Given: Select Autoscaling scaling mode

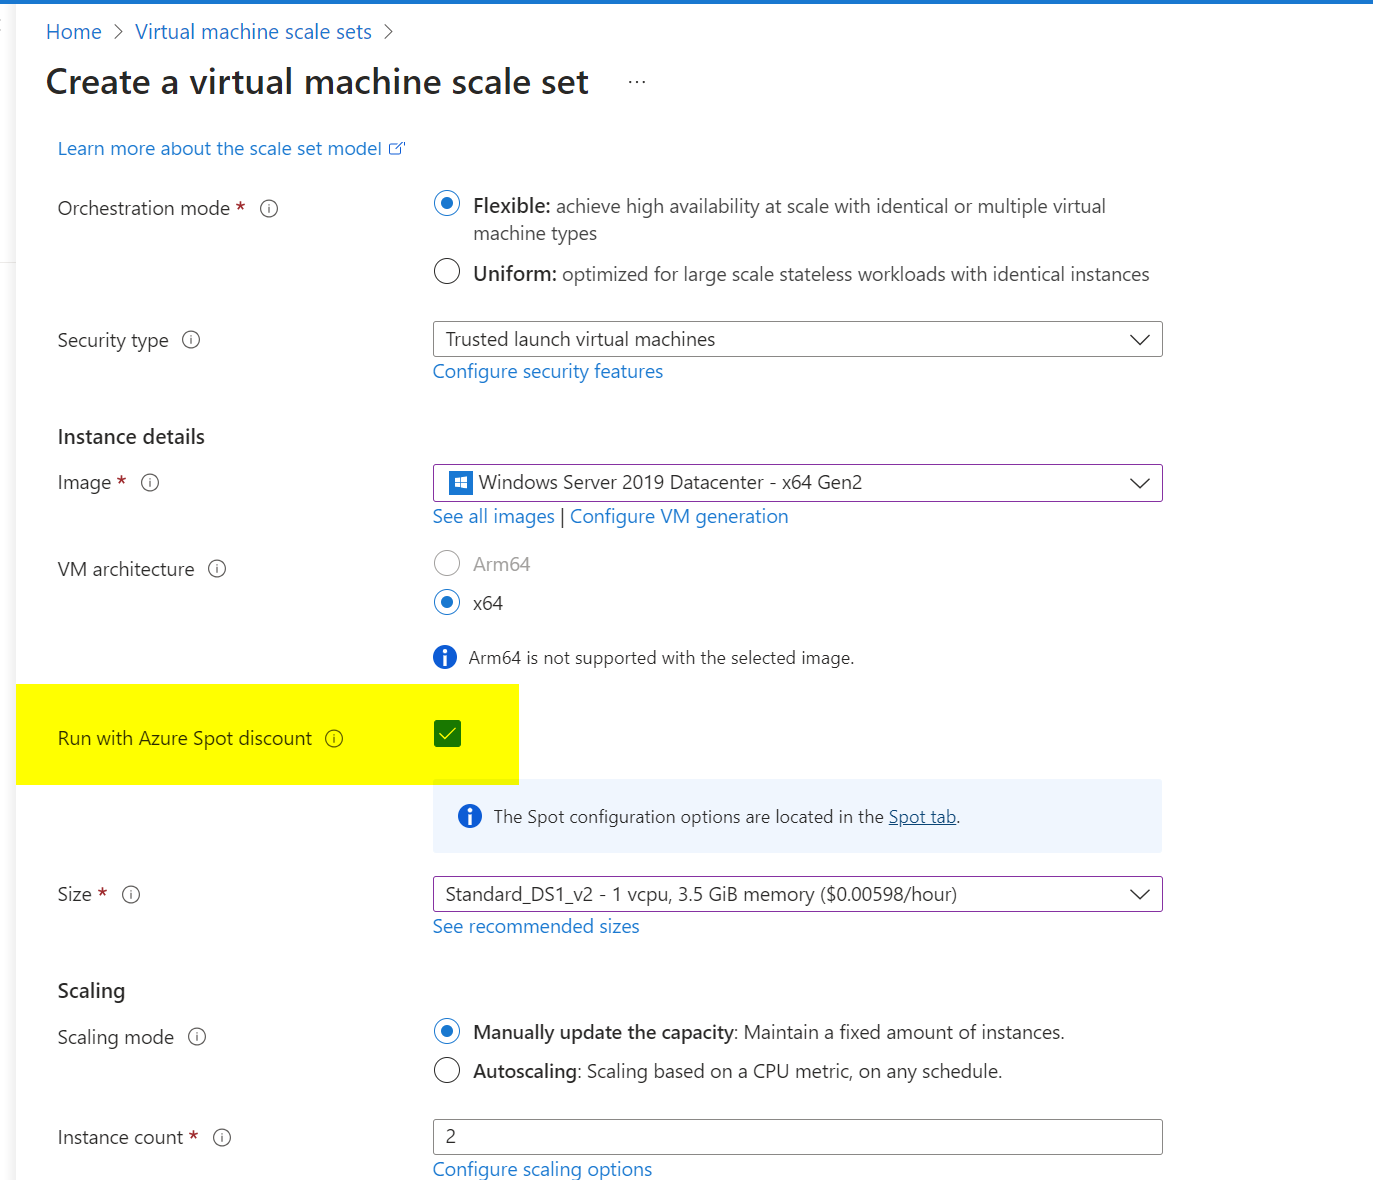Looking at the screenshot, I should 447,1070.
